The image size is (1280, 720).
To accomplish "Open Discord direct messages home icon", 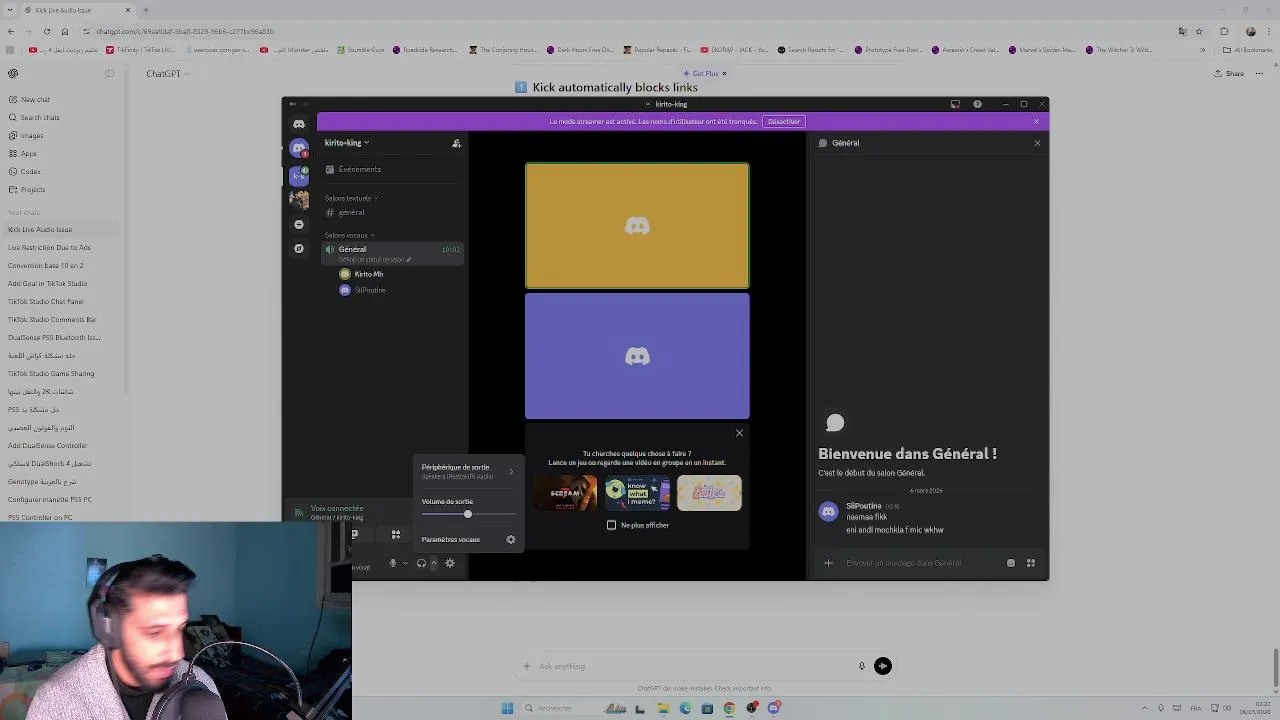I will tap(298, 124).
